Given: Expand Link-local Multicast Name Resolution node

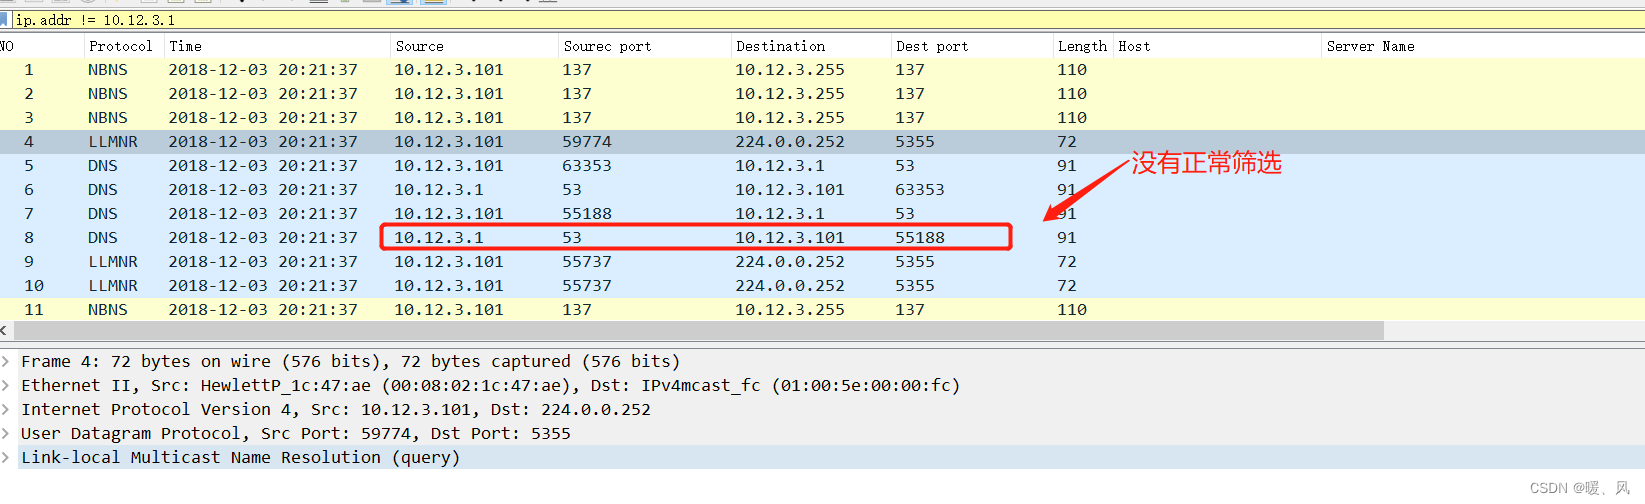Looking at the screenshot, I should coord(6,457).
